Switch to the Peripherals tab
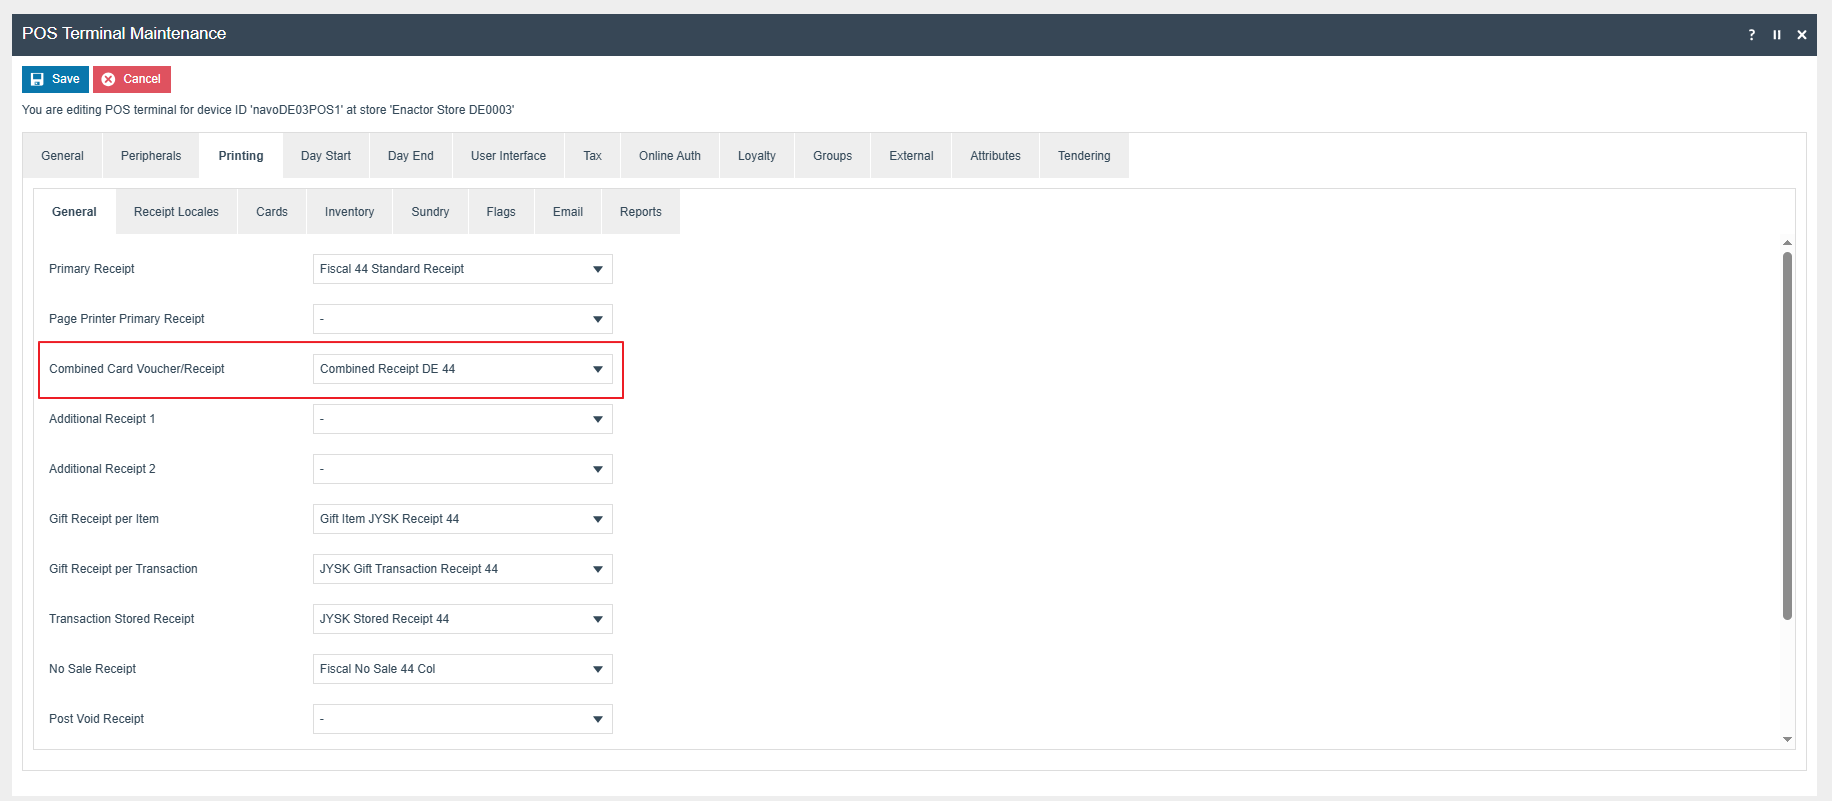 pos(151,156)
